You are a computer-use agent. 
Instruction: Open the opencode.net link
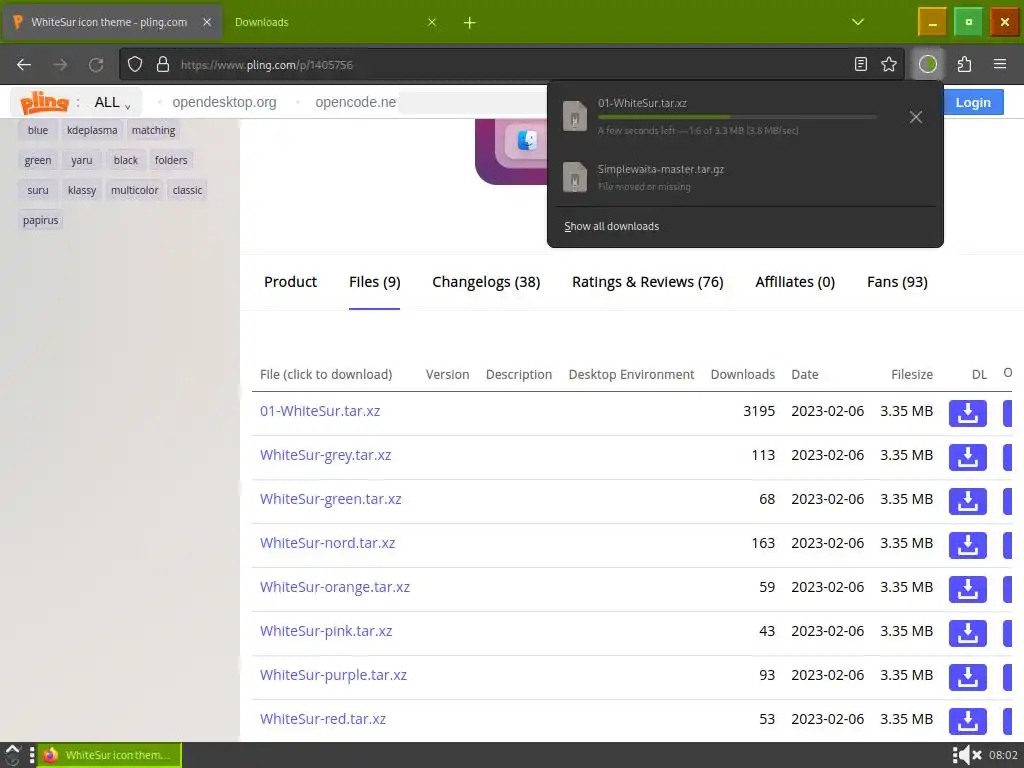click(x=356, y=103)
